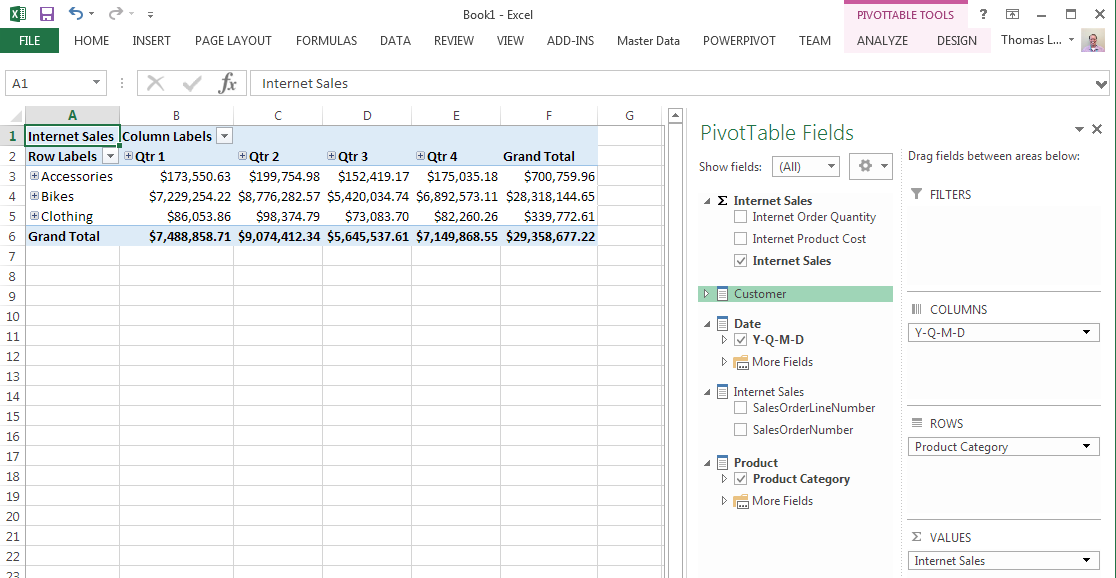Uncheck the Product Category field
This screenshot has width=1116, height=578.
(740, 479)
